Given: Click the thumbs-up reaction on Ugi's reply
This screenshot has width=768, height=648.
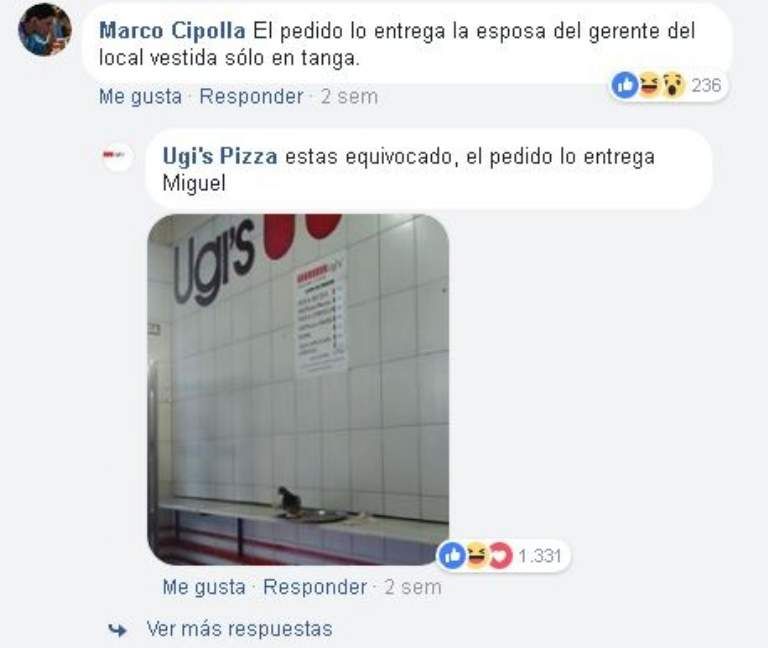Looking at the screenshot, I should pos(452,555).
